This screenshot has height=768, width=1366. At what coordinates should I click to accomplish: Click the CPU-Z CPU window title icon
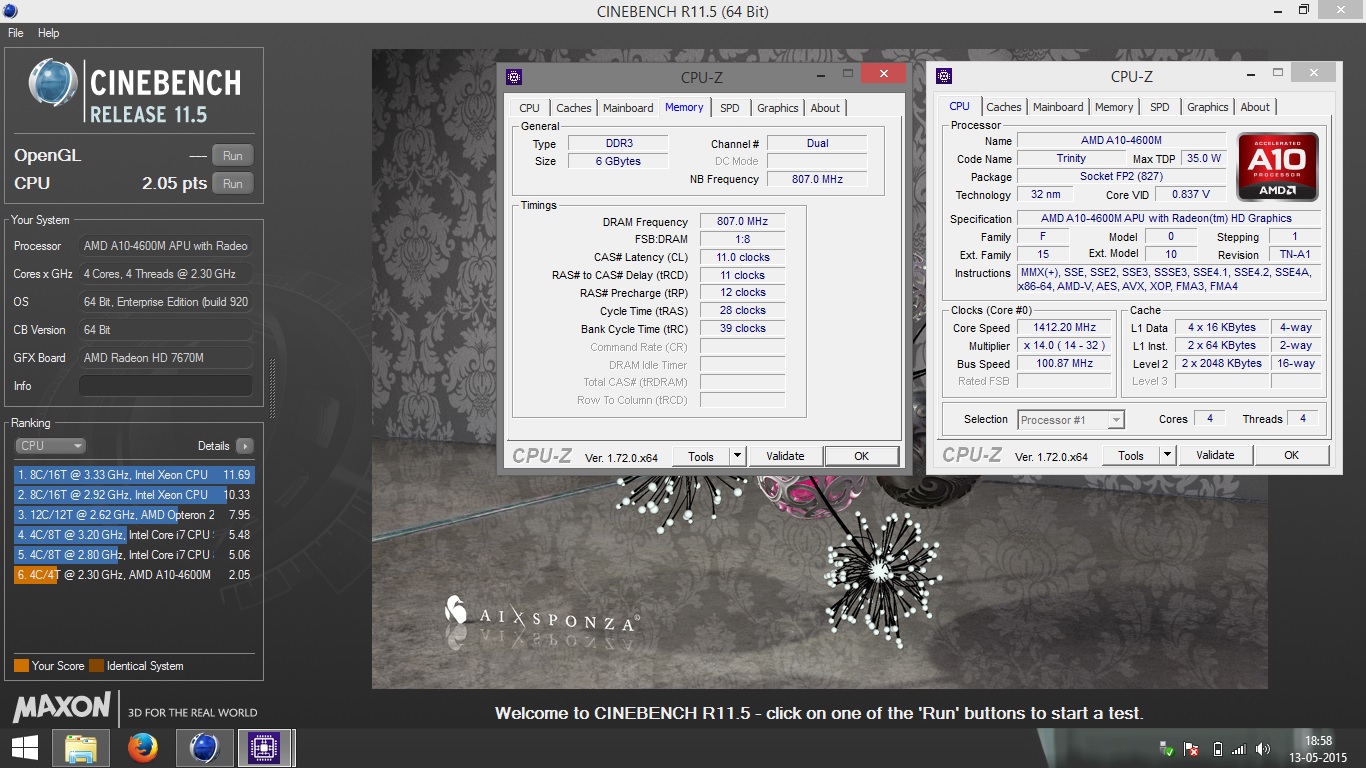[x=944, y=76]
